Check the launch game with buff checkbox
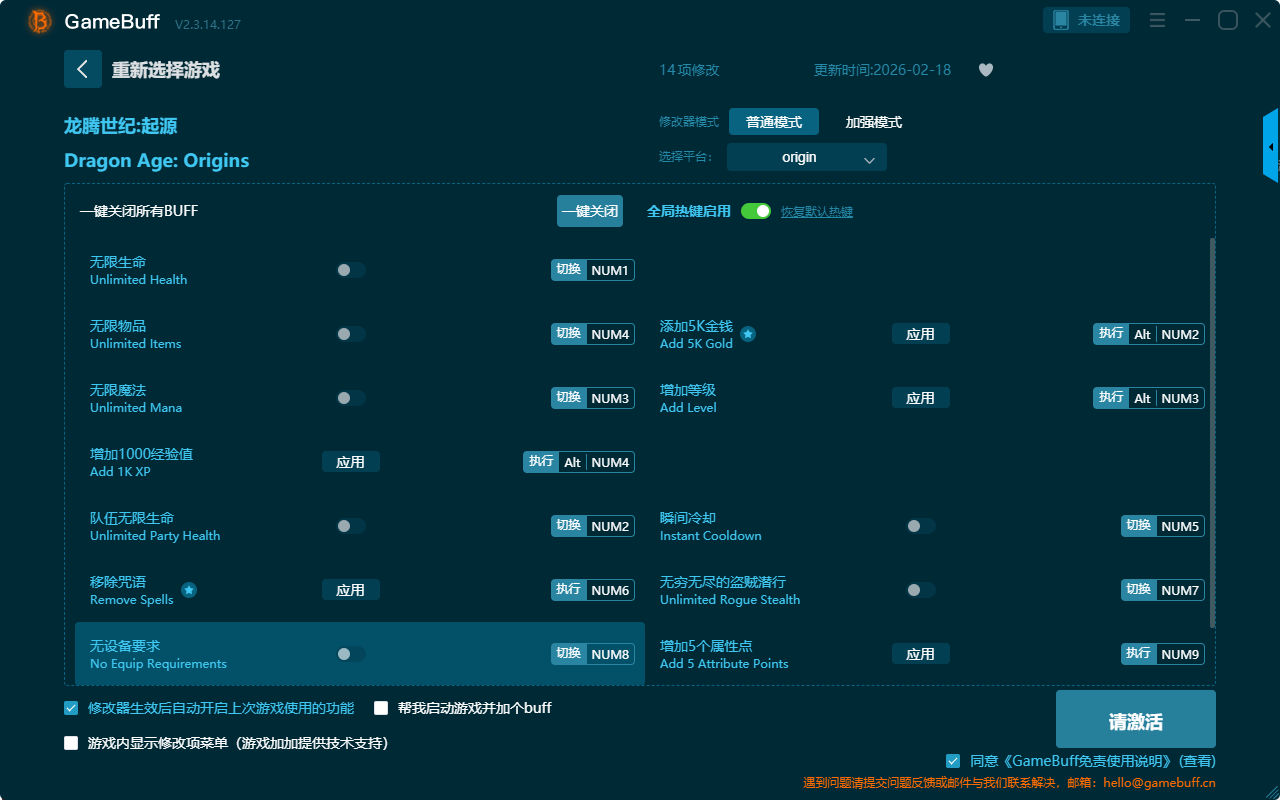The width and height of the screenshot is (1280, 800). 381,708
